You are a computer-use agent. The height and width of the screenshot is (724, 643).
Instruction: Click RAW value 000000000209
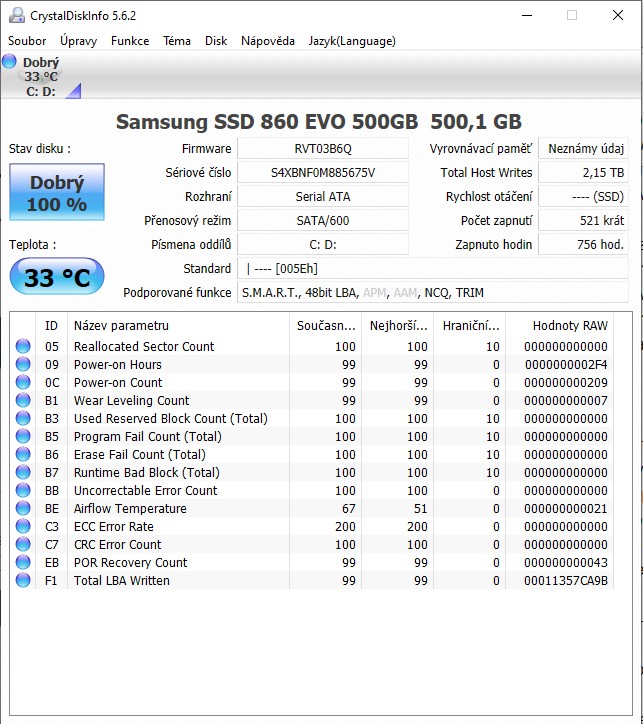[x=565, y=382]
